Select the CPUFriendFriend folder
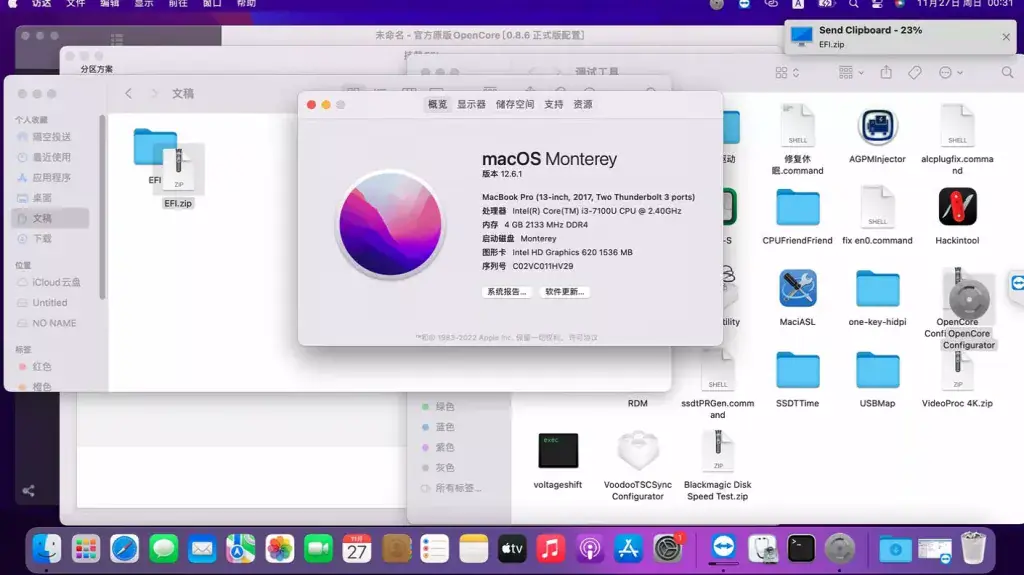 [x=797, y=208]
